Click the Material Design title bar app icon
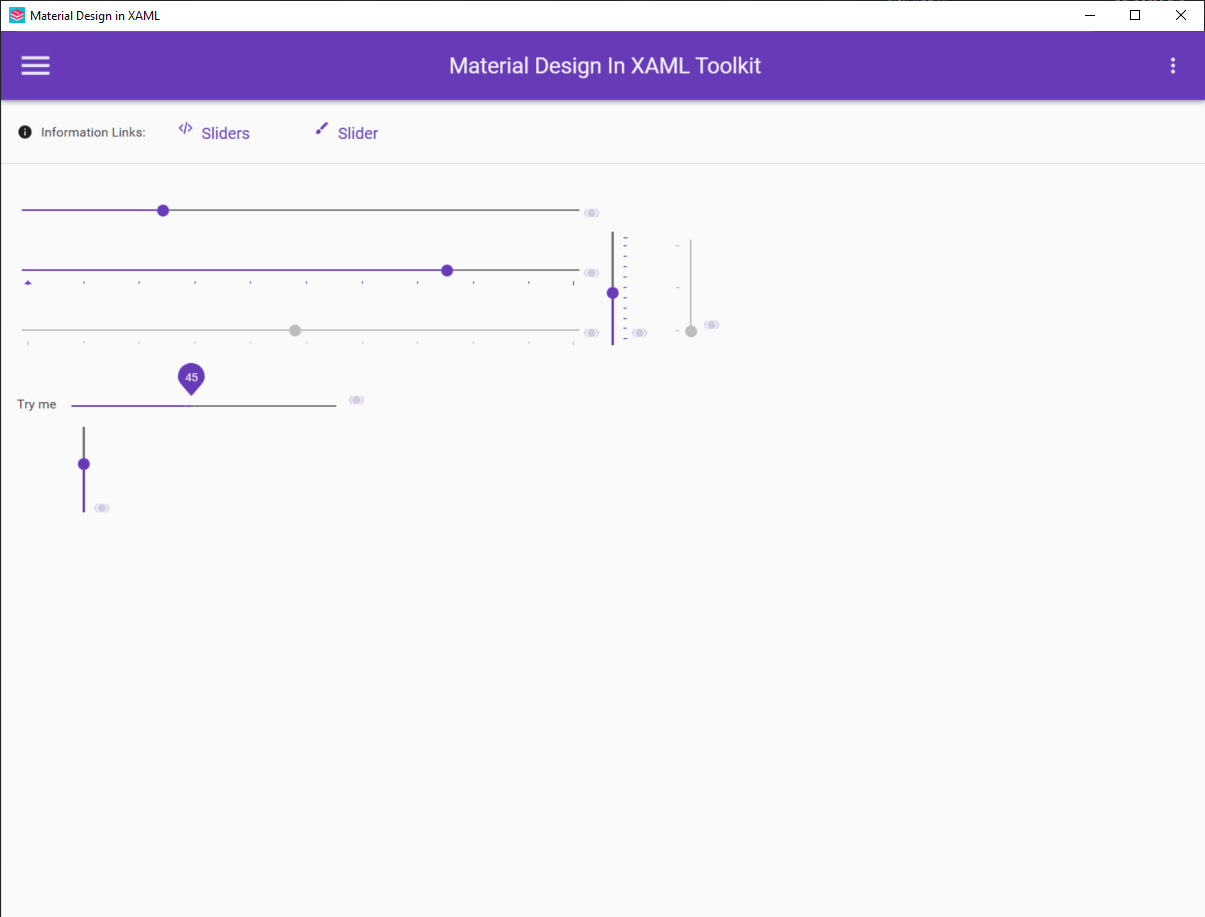 click(16, 15)
